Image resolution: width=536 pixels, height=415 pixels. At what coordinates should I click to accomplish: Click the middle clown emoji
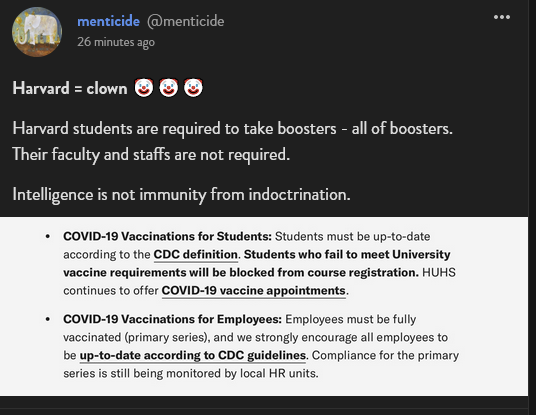[169, 88]
